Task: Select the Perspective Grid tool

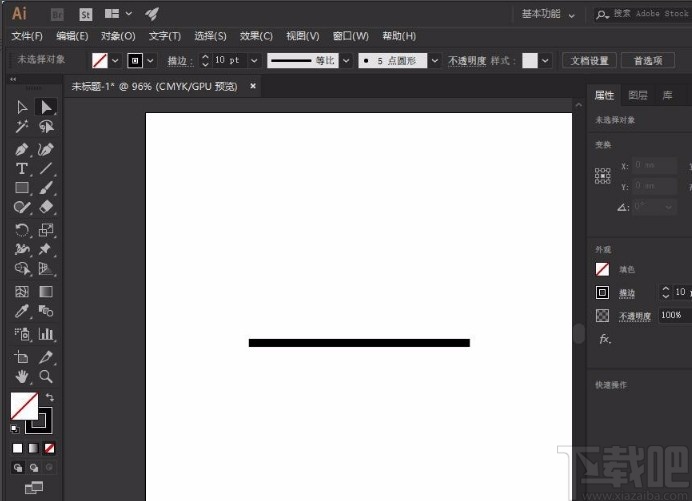Action: (x=46, y=268)
